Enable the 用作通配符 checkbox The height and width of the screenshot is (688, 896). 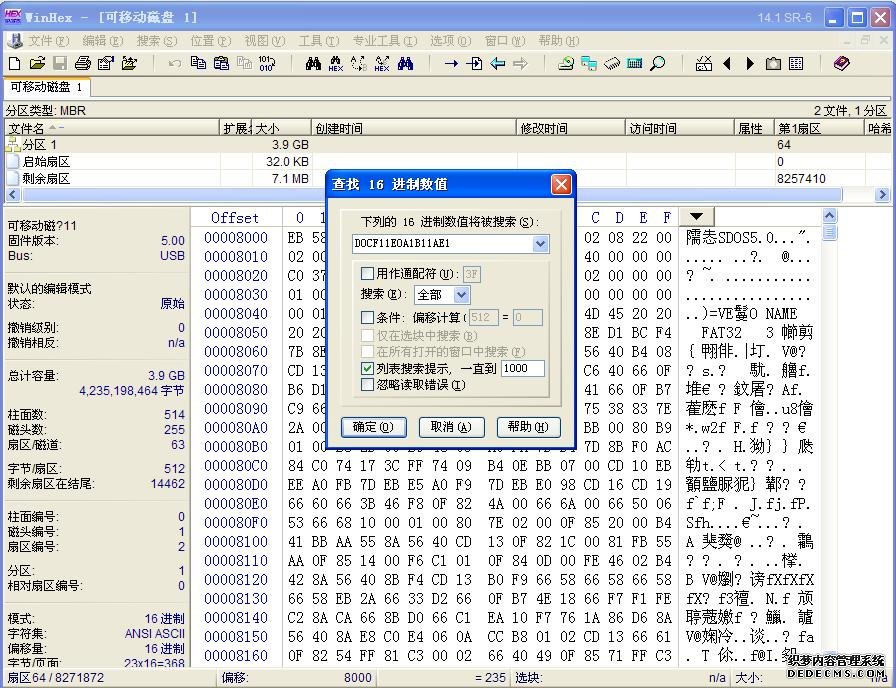click(367, 273)
